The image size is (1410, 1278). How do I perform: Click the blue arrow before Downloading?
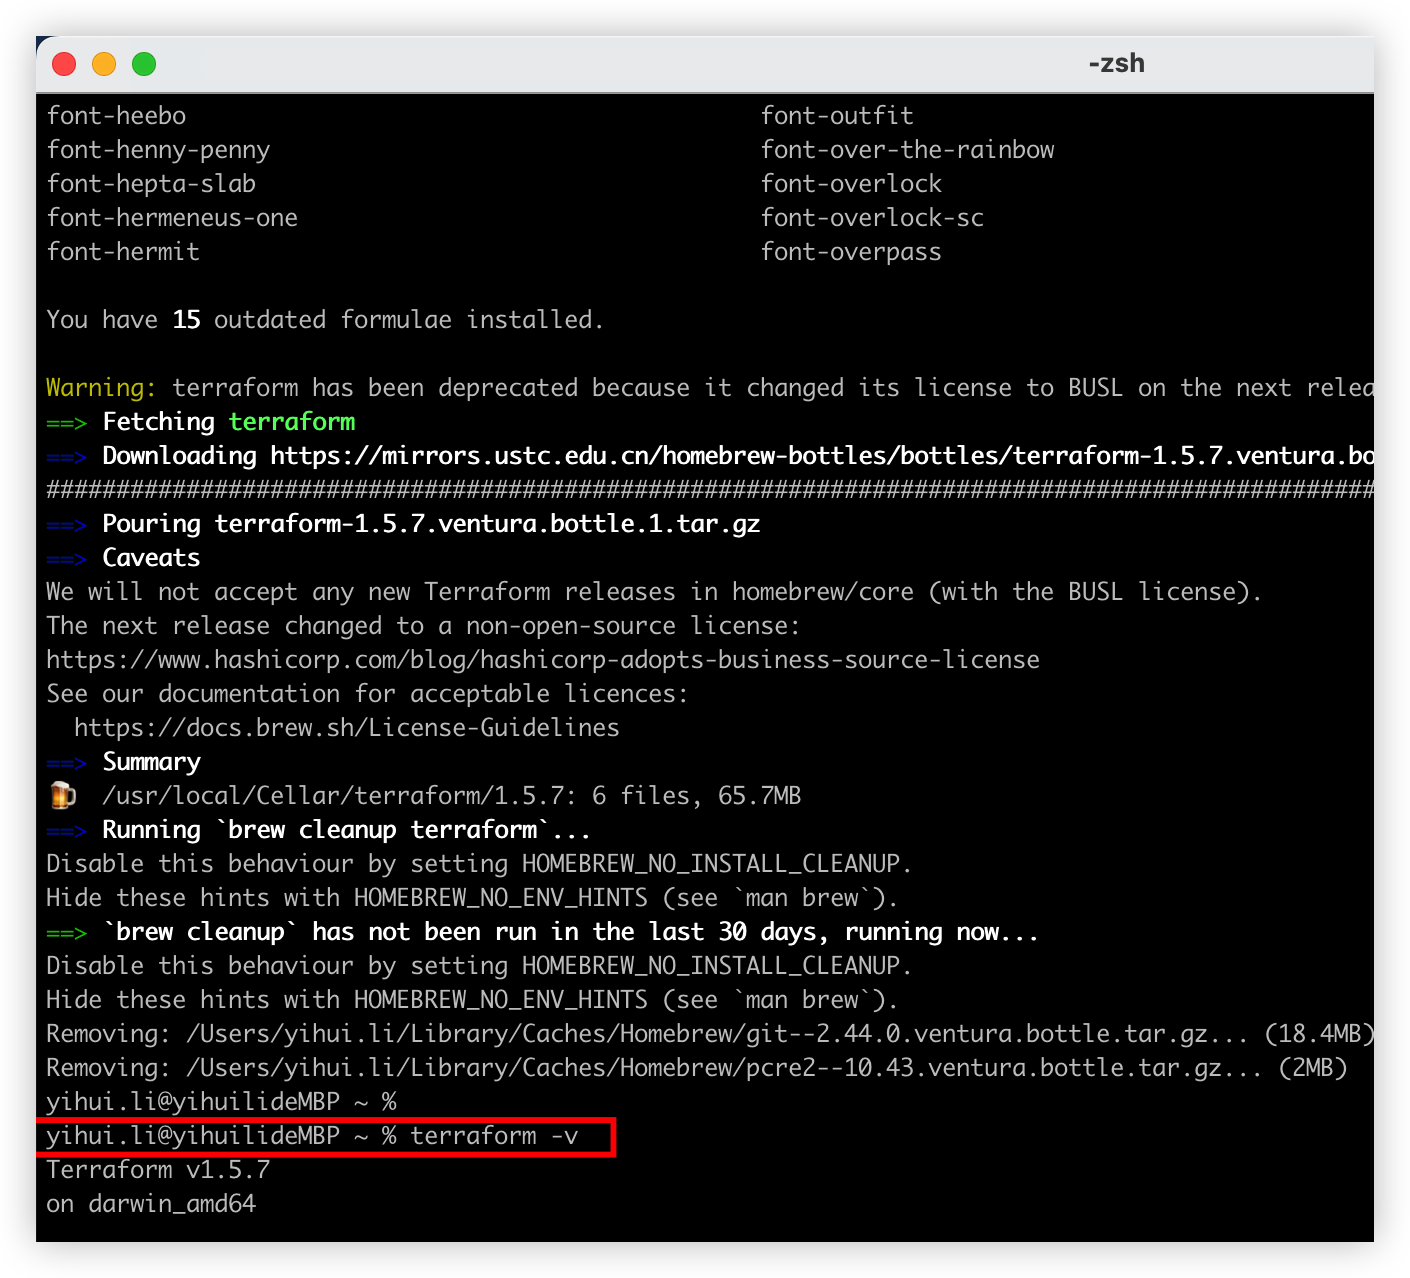(x=66, y=457)
